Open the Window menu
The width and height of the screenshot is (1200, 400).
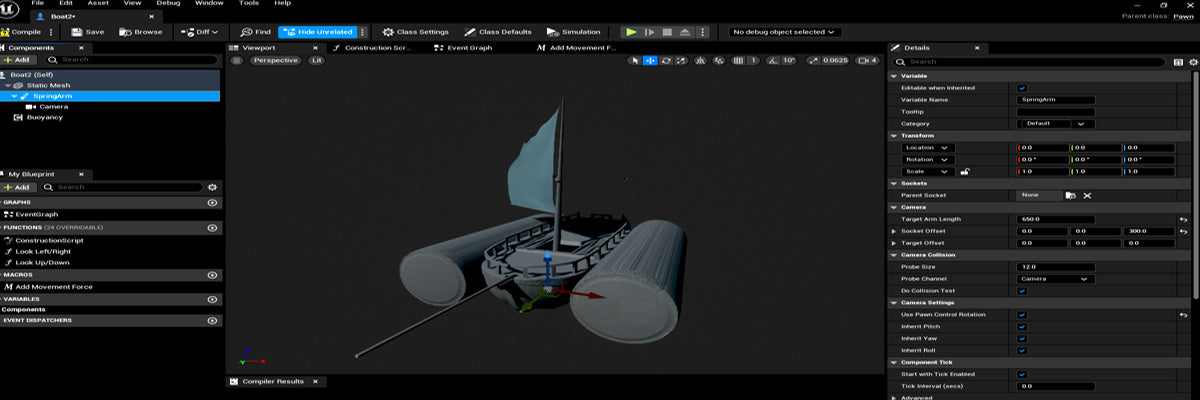point(209,4)
